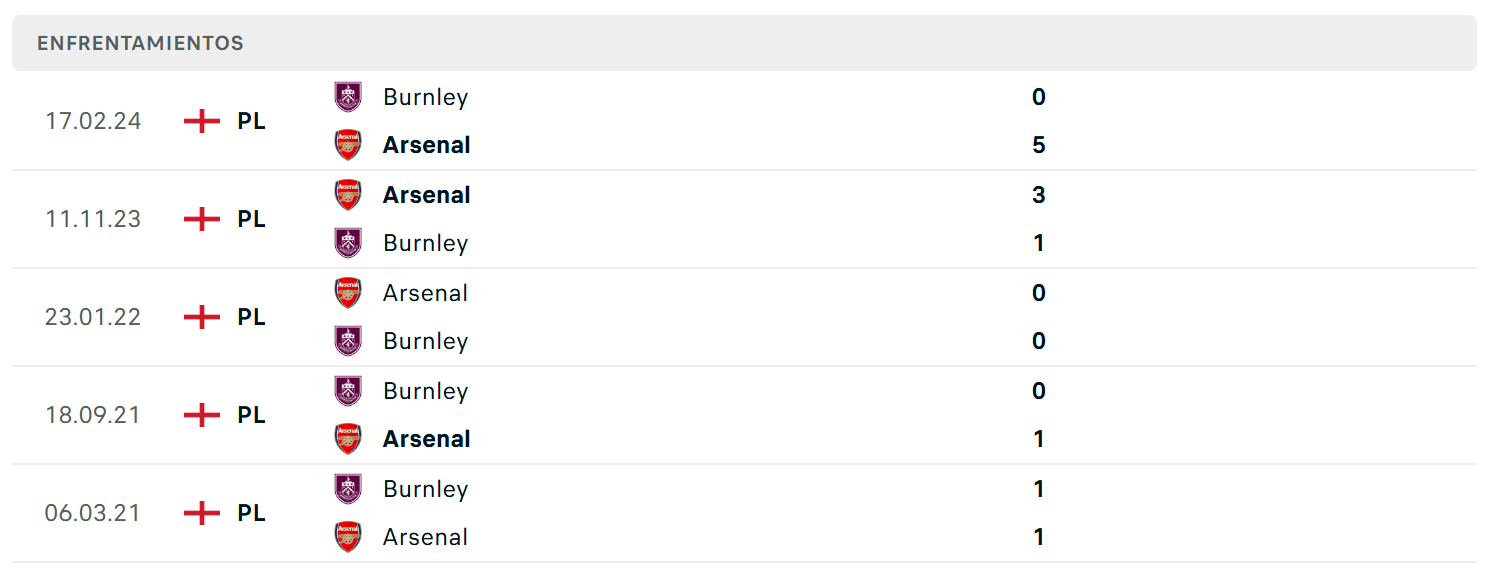This screenshot has width=1489, height=577.
Task: Click Burnley crest in 18.09.21 match
Action: click(x=348, y=391)
